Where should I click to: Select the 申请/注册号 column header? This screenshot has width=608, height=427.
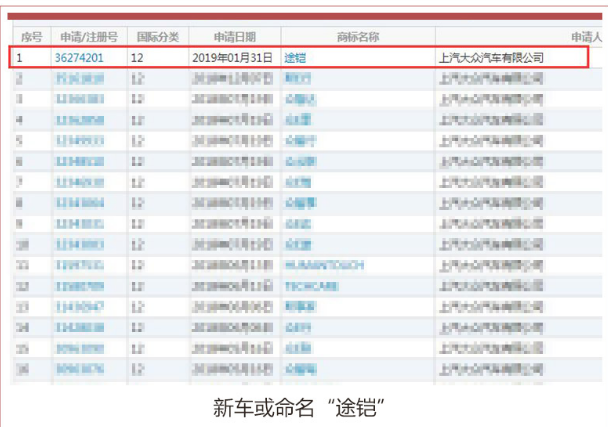[x=89, y=37]
